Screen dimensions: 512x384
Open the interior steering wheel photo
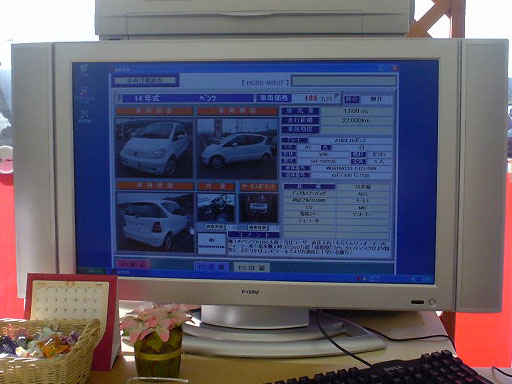(x=216, y=208)
